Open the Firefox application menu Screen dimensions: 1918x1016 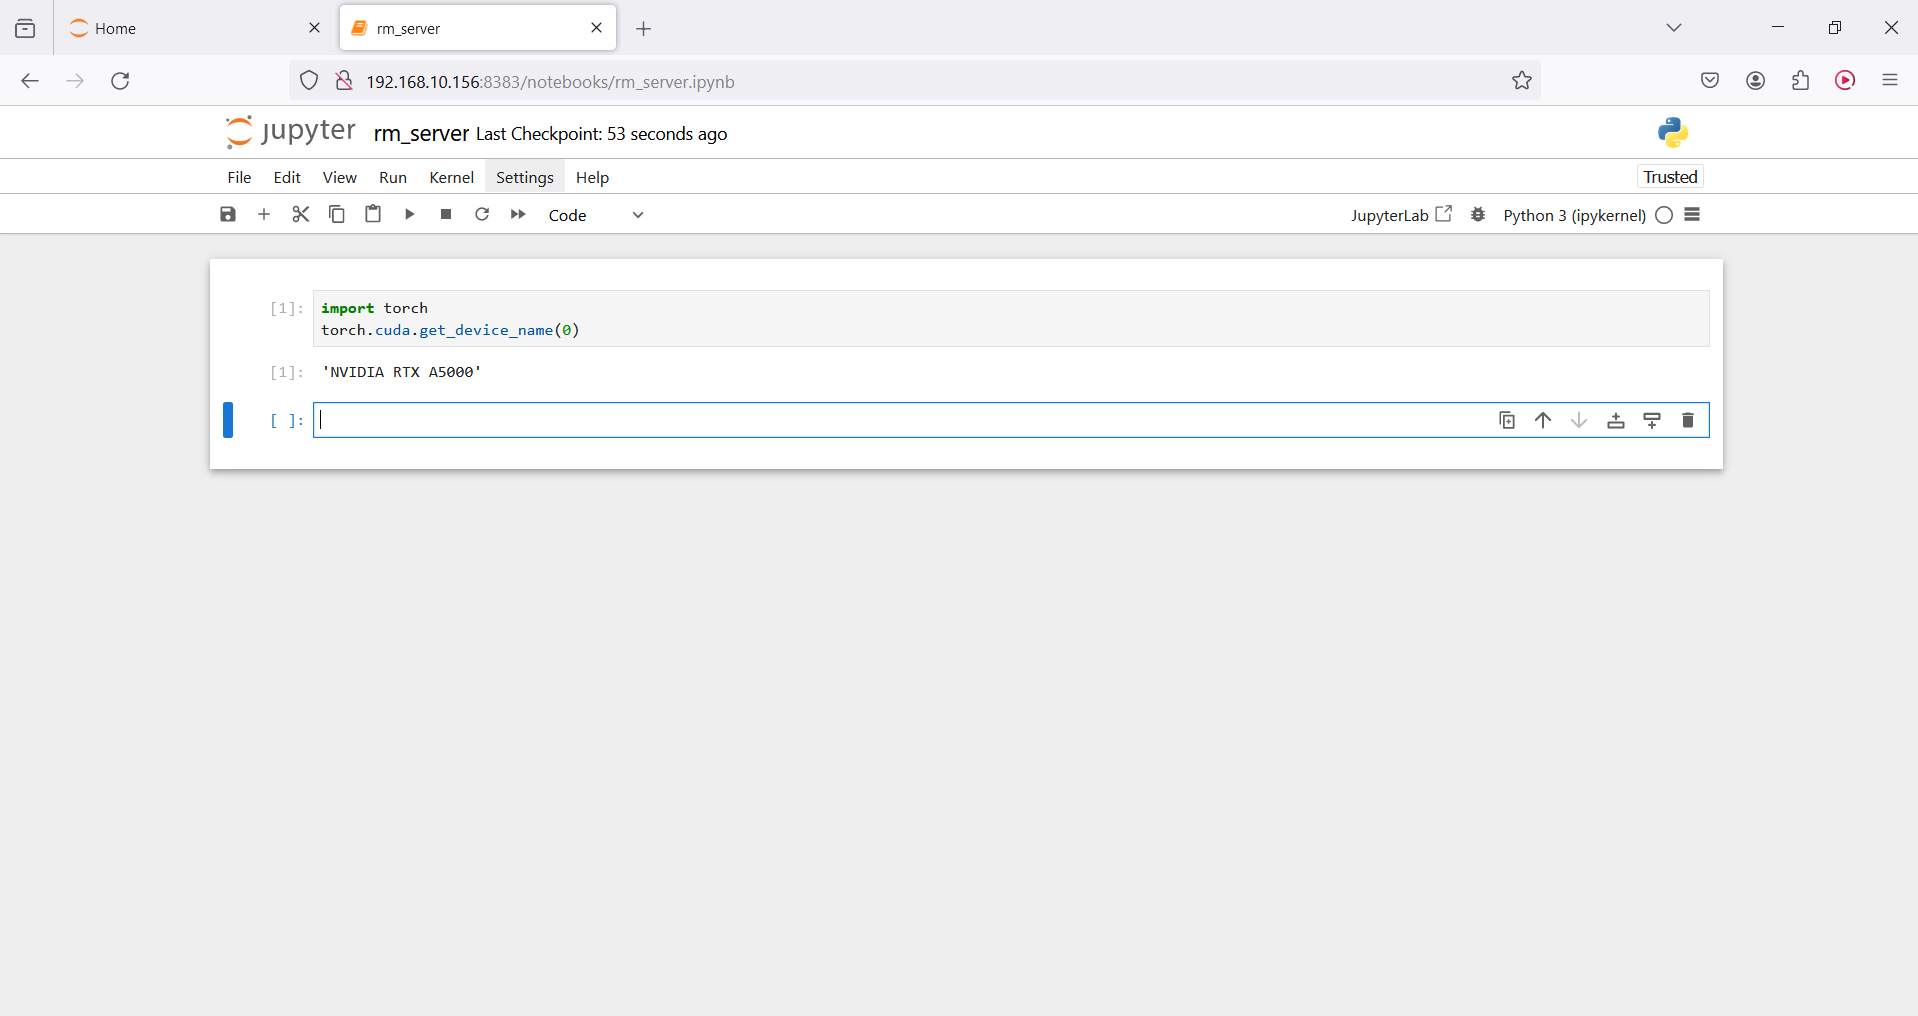[x=1890, y=81]
